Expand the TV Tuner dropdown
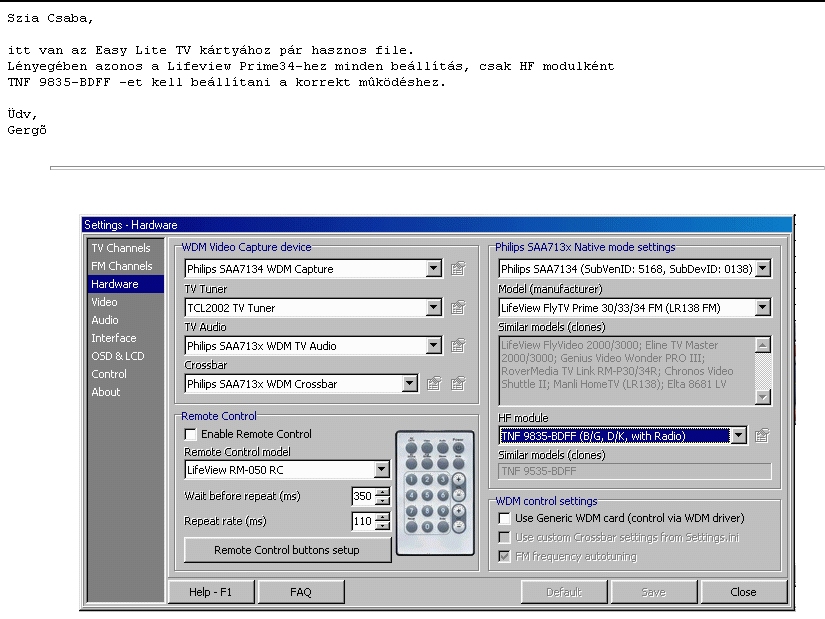Screen dimensions: 825x619 [433, 308]
